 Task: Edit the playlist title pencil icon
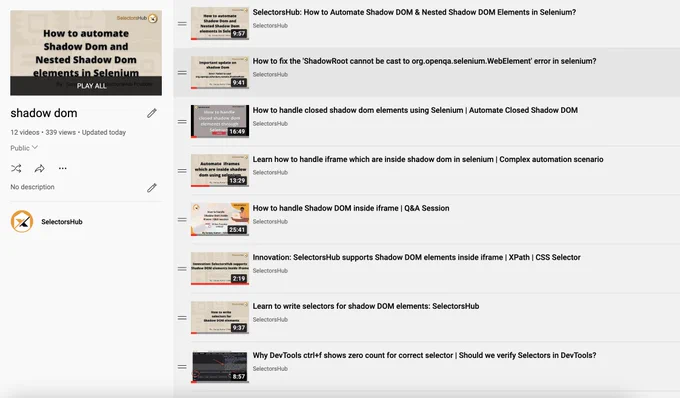tap(152, 113)
